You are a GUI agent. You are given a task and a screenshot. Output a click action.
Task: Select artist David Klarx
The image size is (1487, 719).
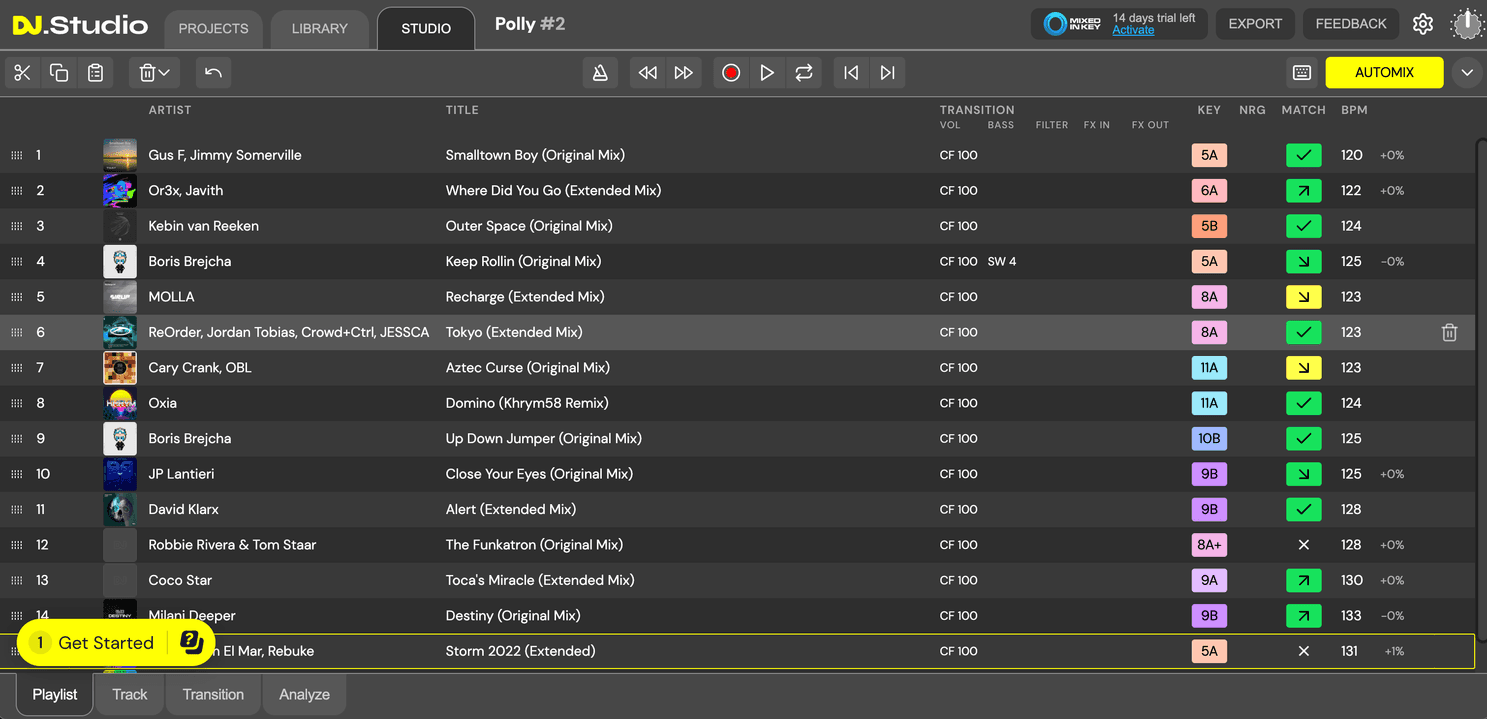coord(183,510)
